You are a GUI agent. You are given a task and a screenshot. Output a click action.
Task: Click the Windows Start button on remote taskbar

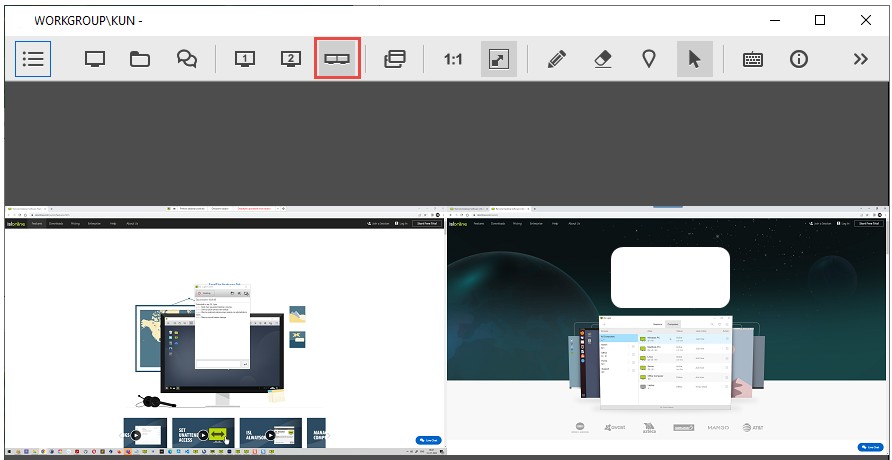tap(9, 451)
